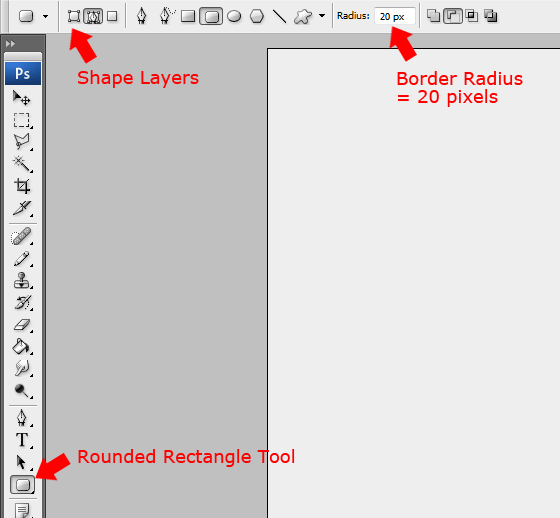
Task: Select the Slice tool
Action: (x=22, y=208)
